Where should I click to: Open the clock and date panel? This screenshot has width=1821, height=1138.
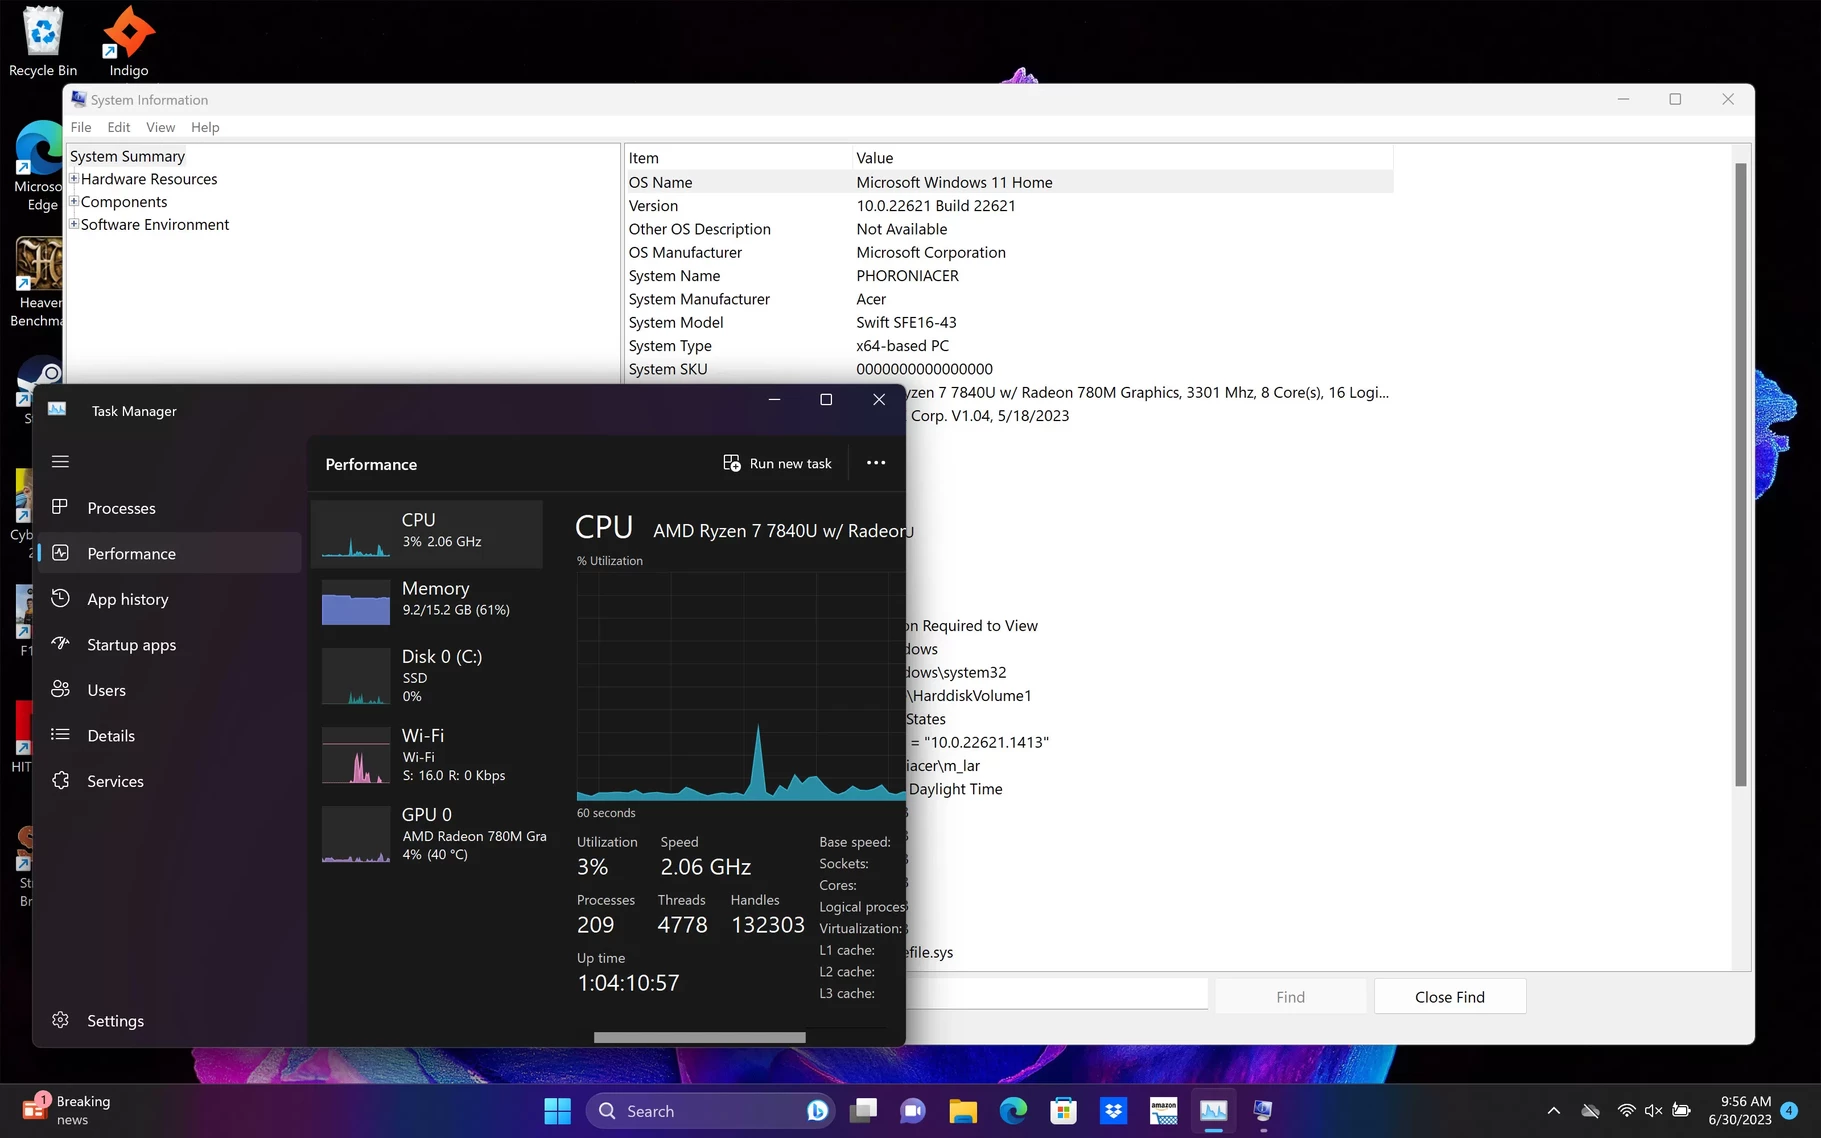[1740, 1111]
